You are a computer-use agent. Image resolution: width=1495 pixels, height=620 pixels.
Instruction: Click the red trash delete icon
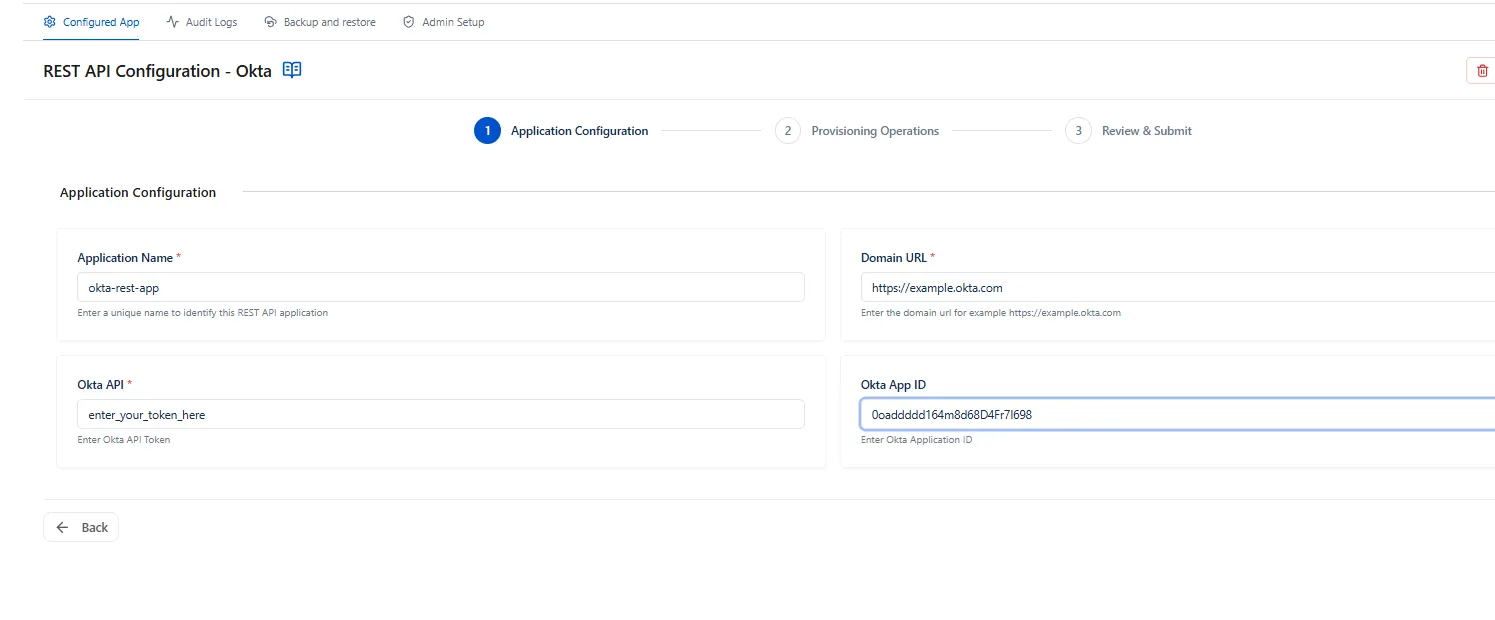point(1482,71)
